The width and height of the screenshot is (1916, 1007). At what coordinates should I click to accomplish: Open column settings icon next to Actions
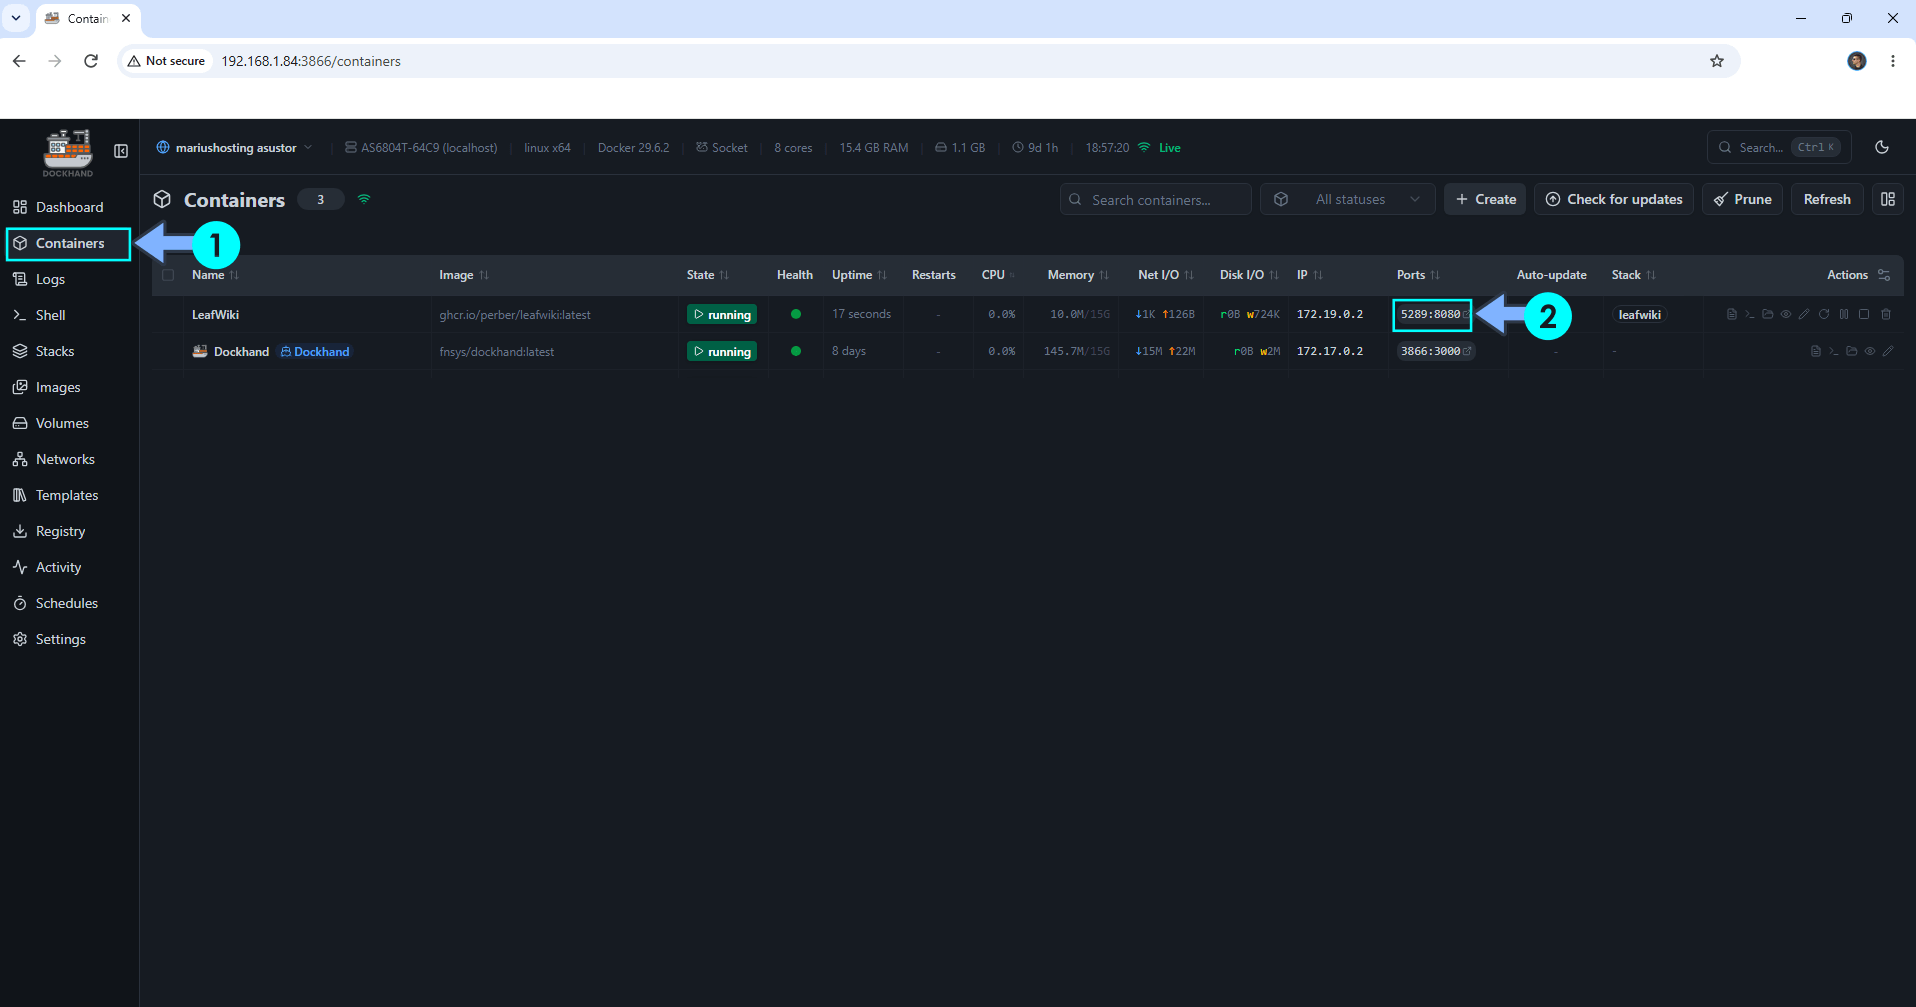pyautogui.click(x=1884, y=275)
